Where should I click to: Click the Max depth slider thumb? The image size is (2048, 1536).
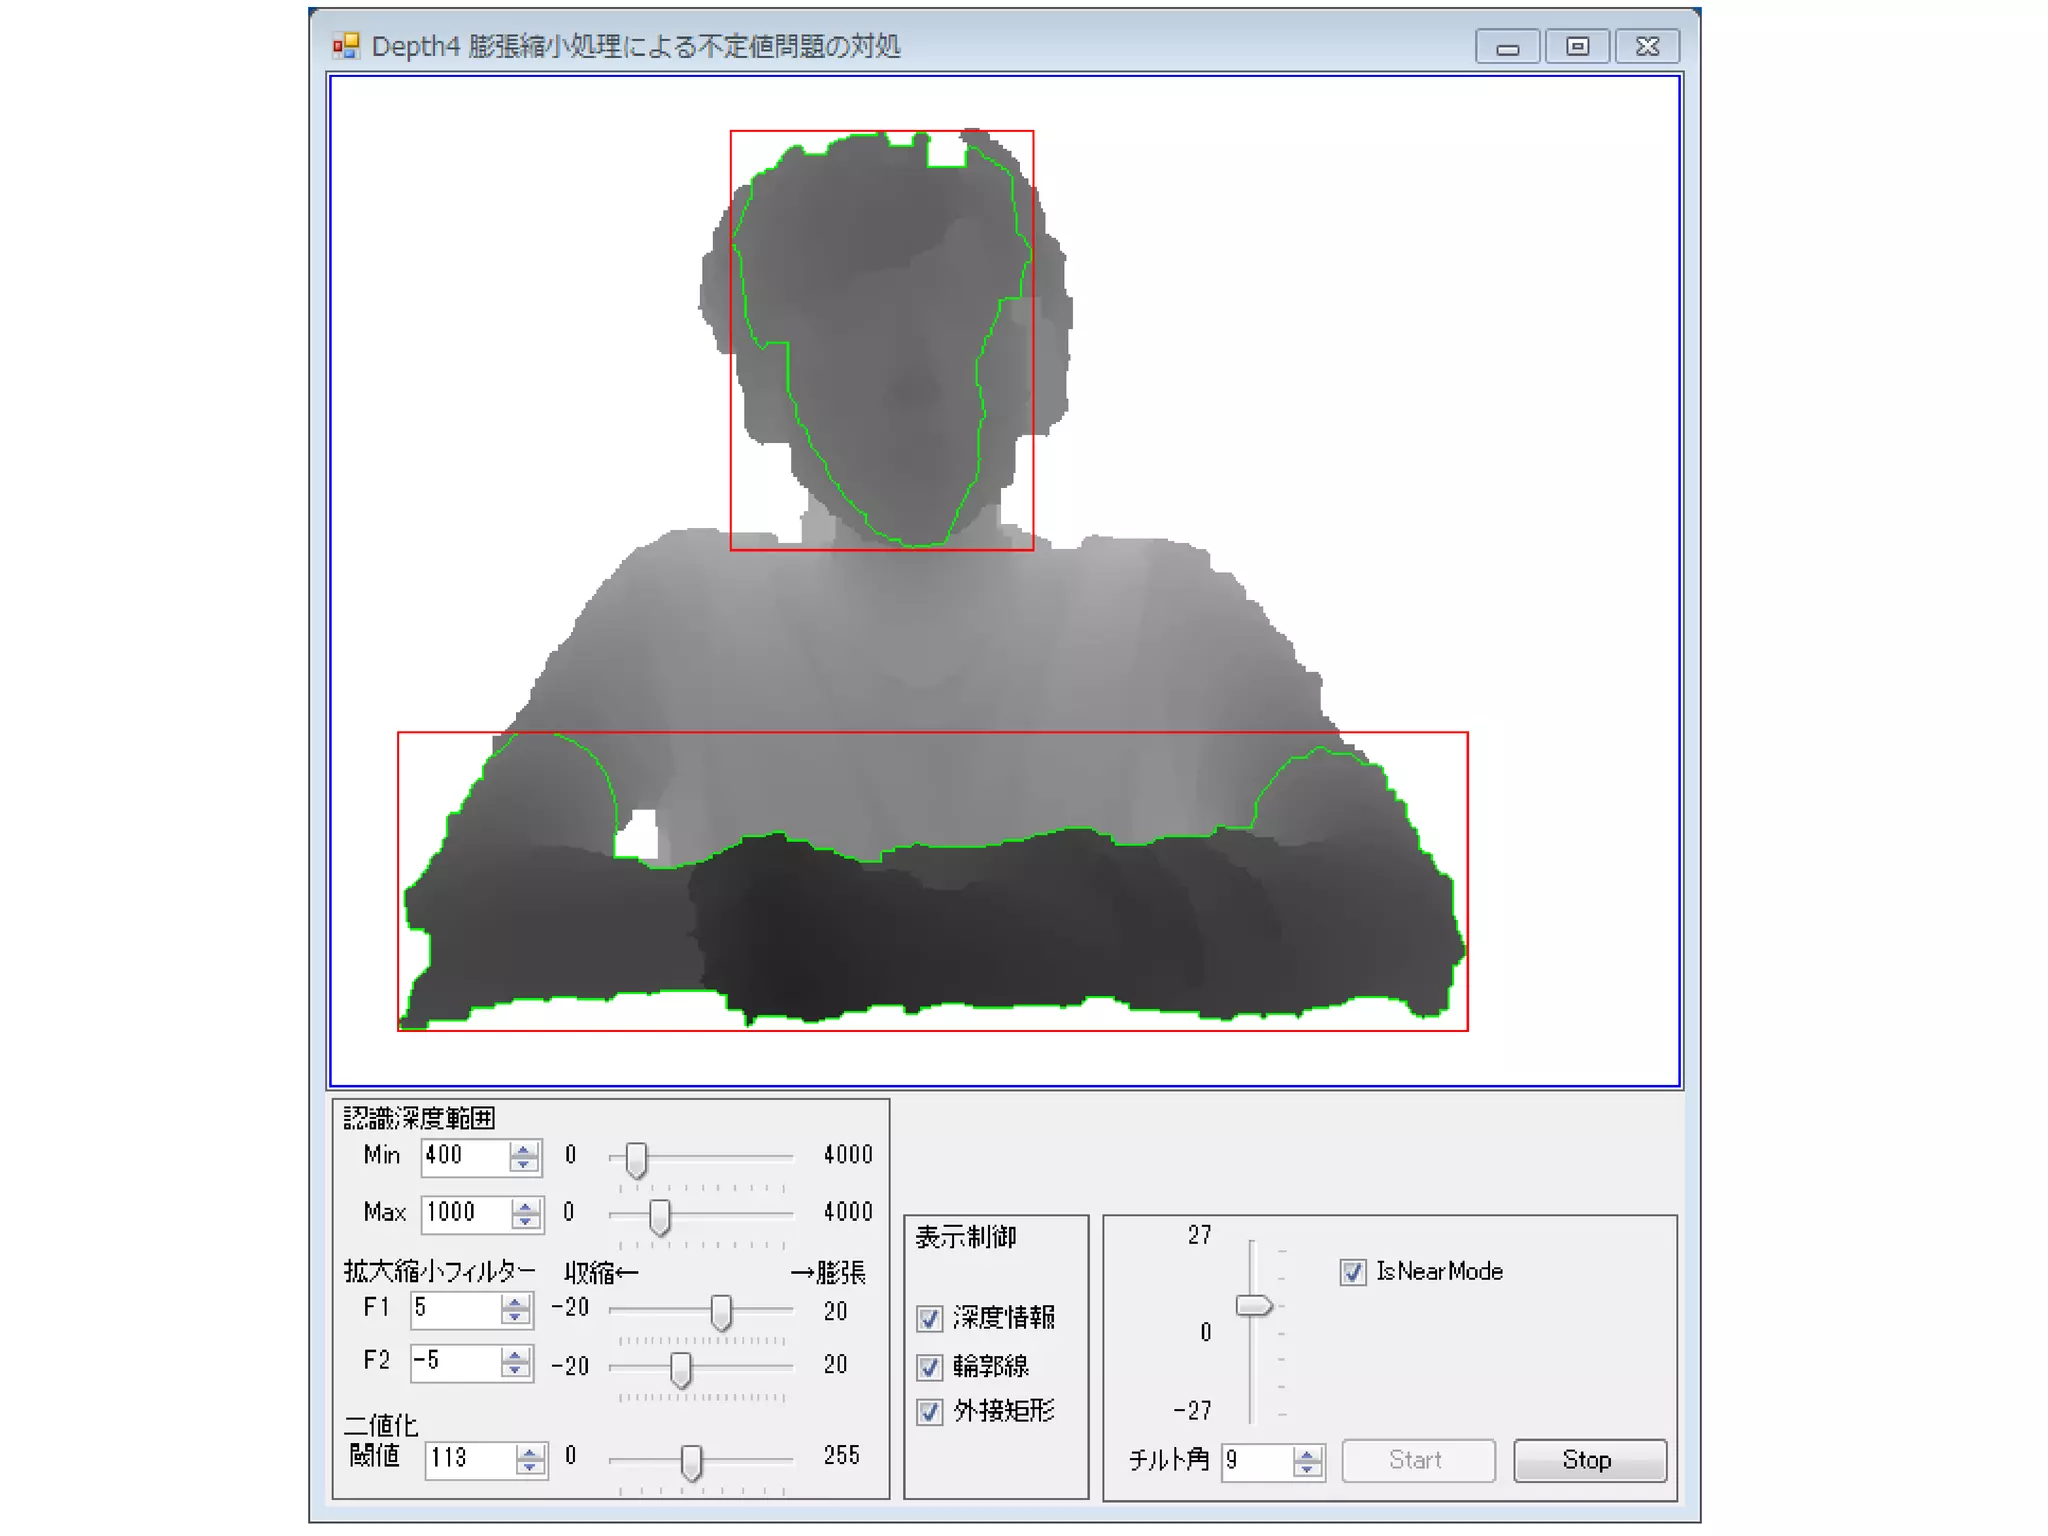659,1217
